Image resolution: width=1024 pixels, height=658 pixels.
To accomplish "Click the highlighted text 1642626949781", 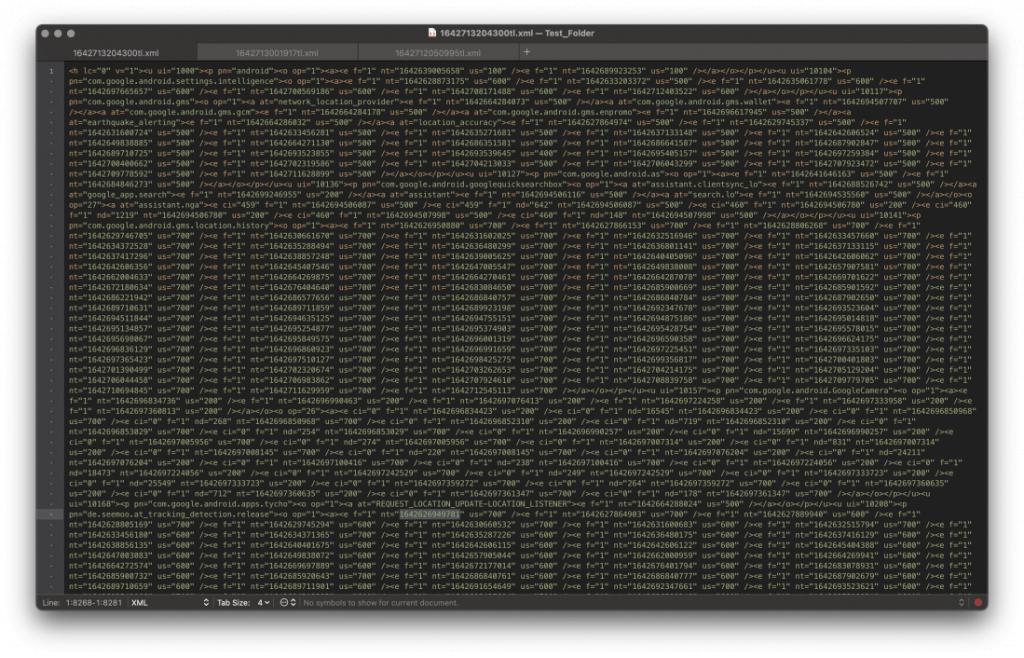I will click(431, 514).
